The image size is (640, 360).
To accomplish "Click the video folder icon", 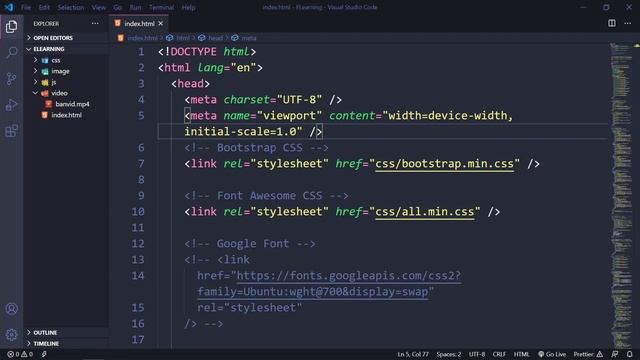I will (x=45, y=93).
